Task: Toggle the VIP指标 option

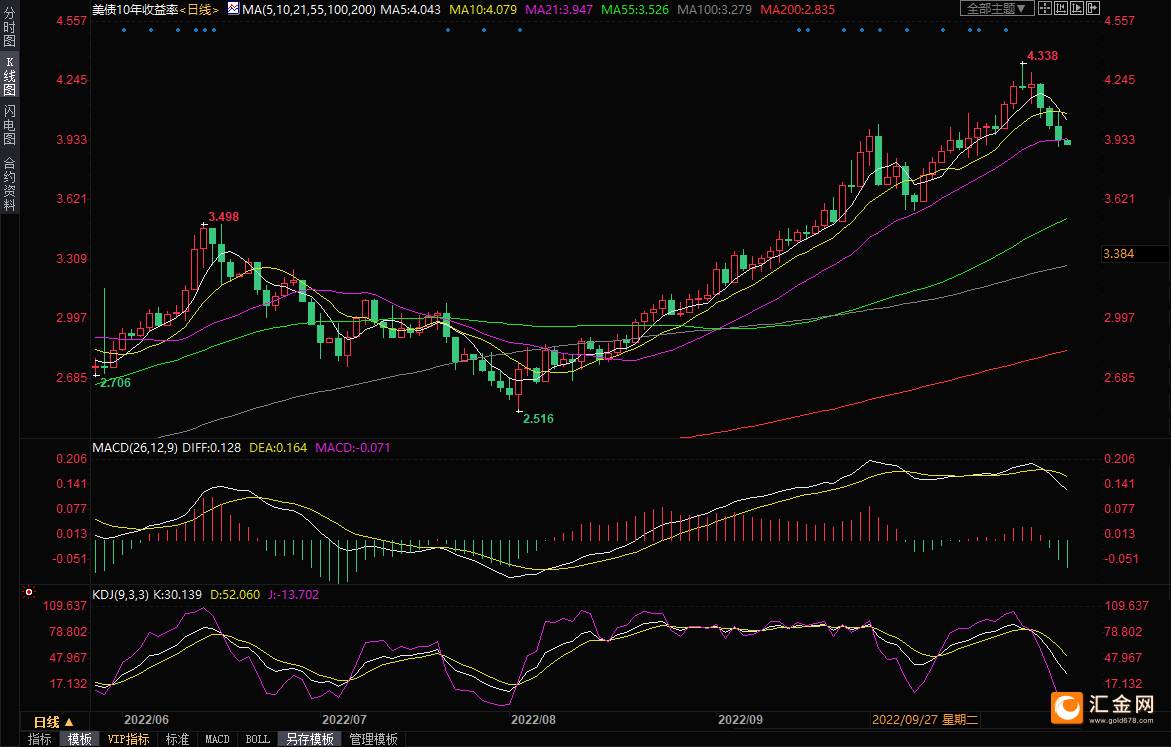Action: (x=128, y=739)
